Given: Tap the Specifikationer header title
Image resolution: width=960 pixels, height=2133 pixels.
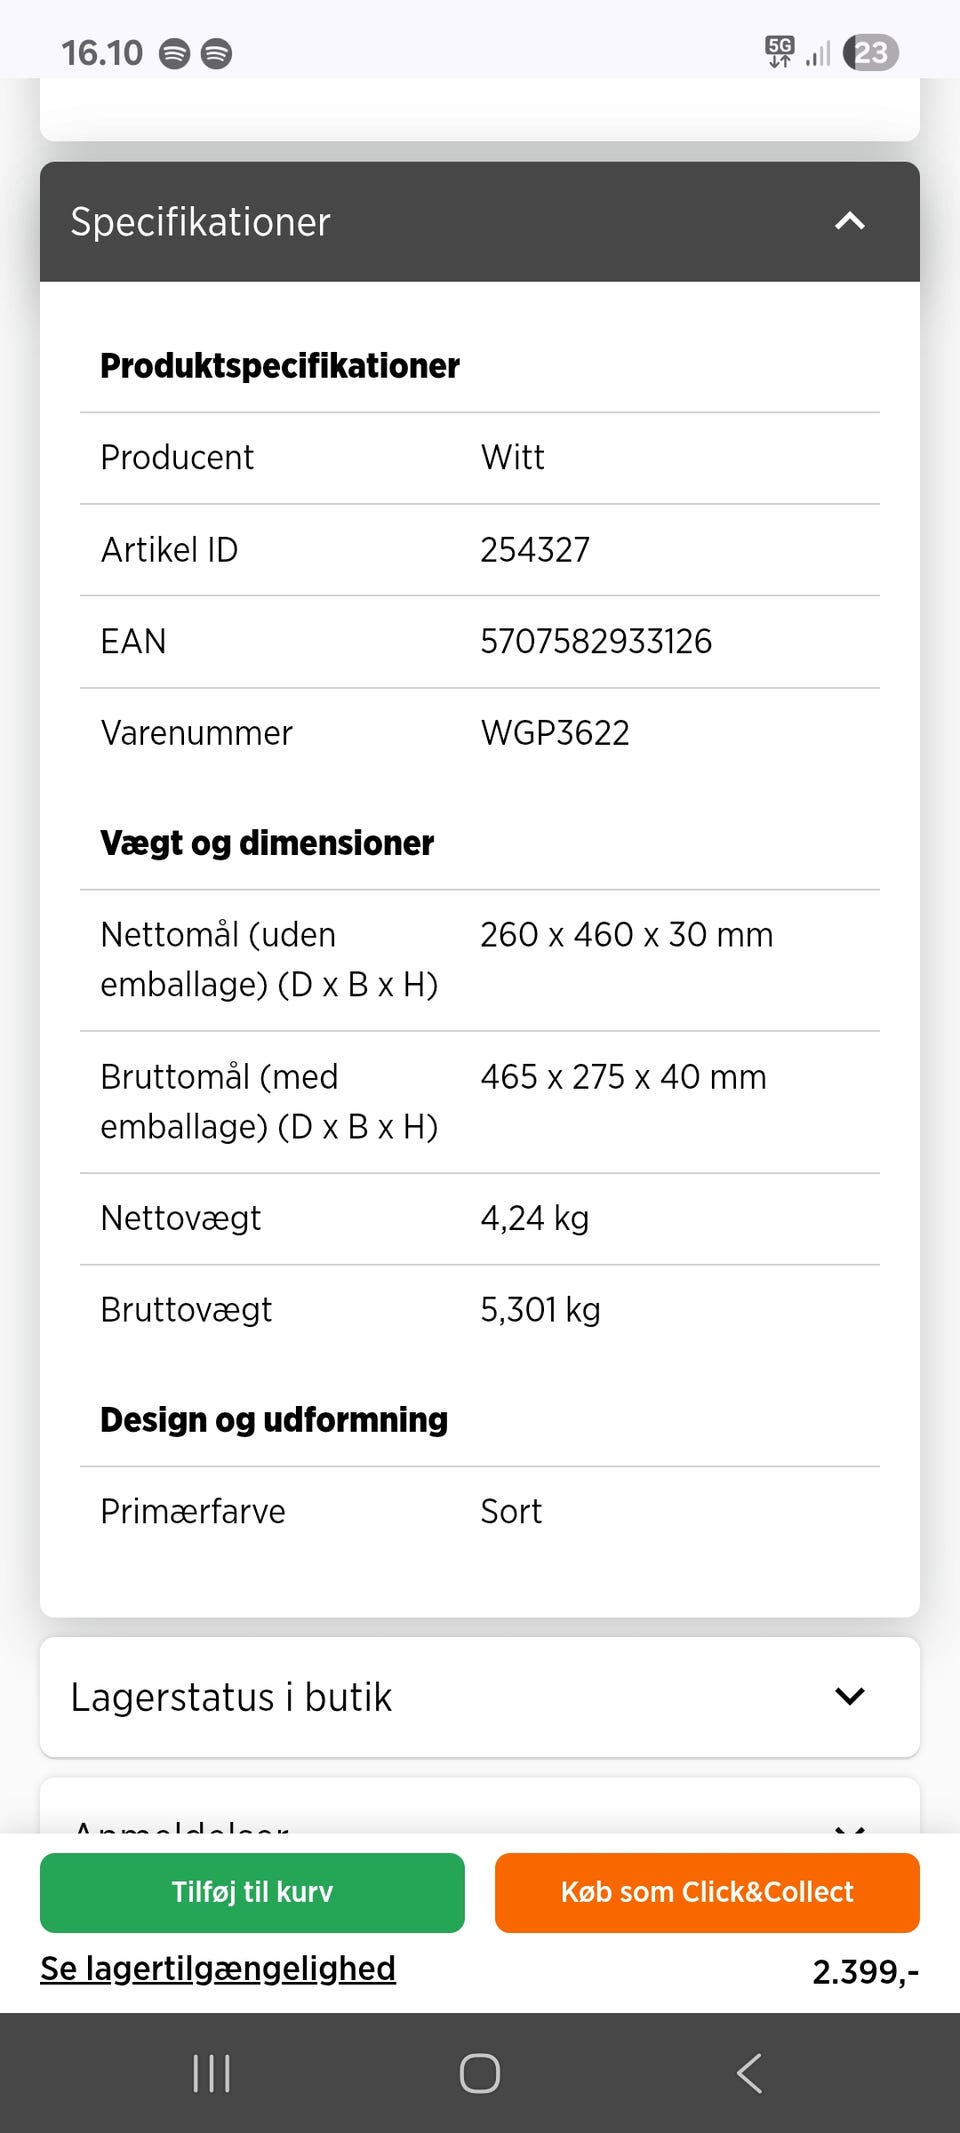Looking at the screenshot, I should [200, 222].
